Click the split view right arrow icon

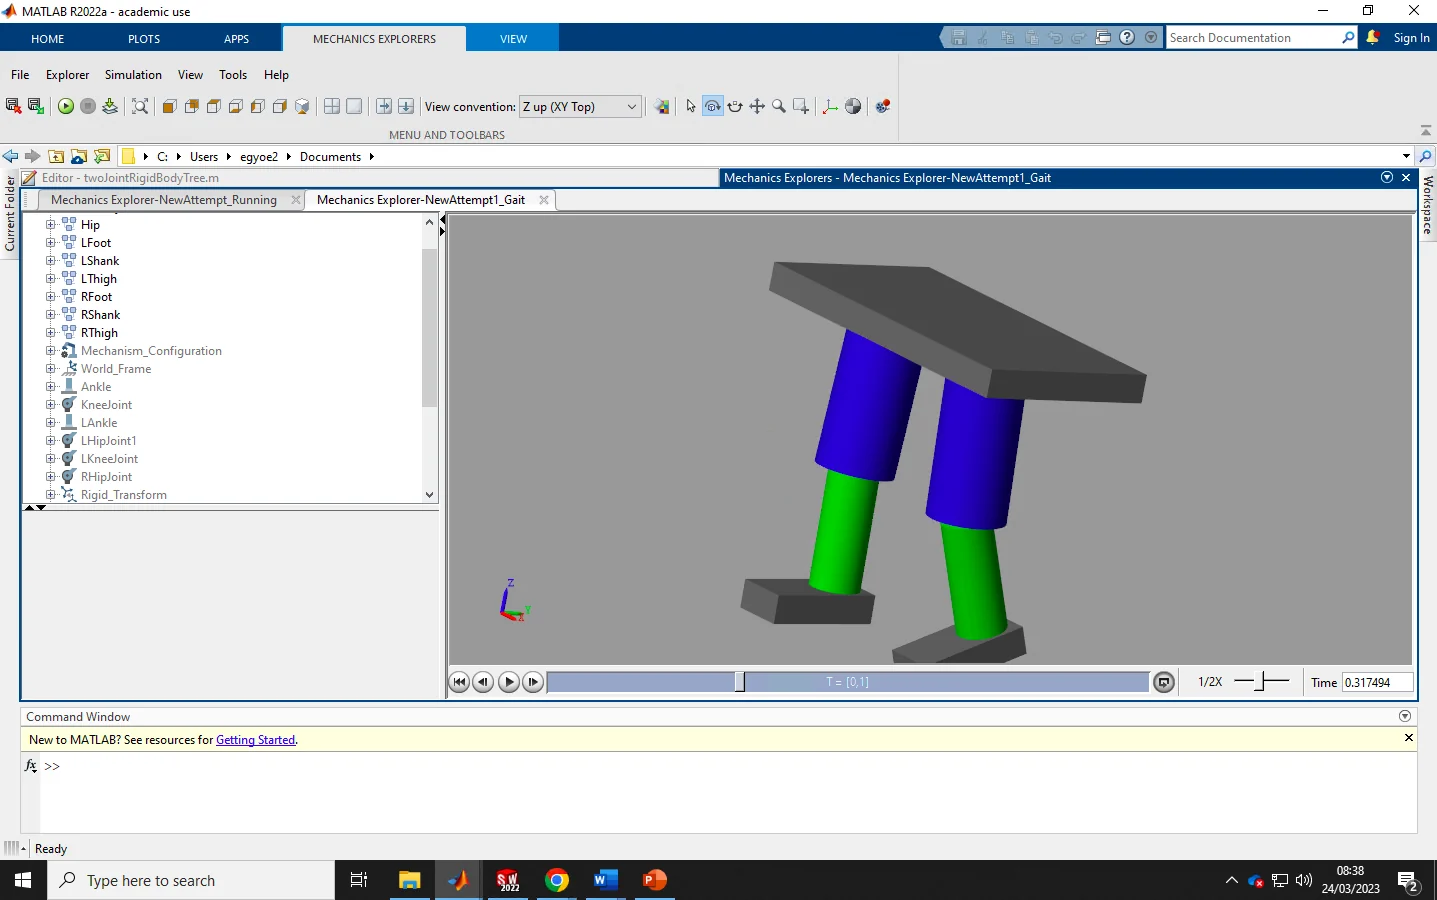[x=384, y=106]
